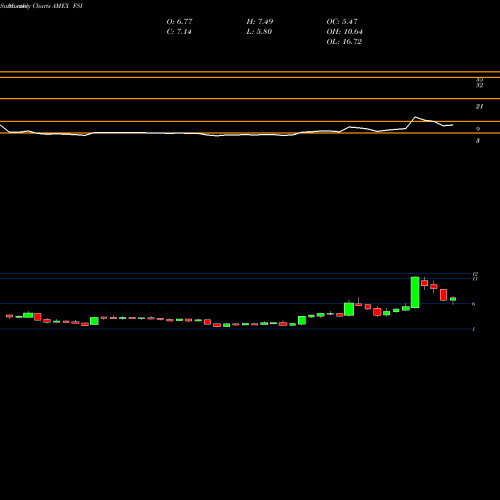
Task: Select the final small green candlestick
Action: pos(453,299)
